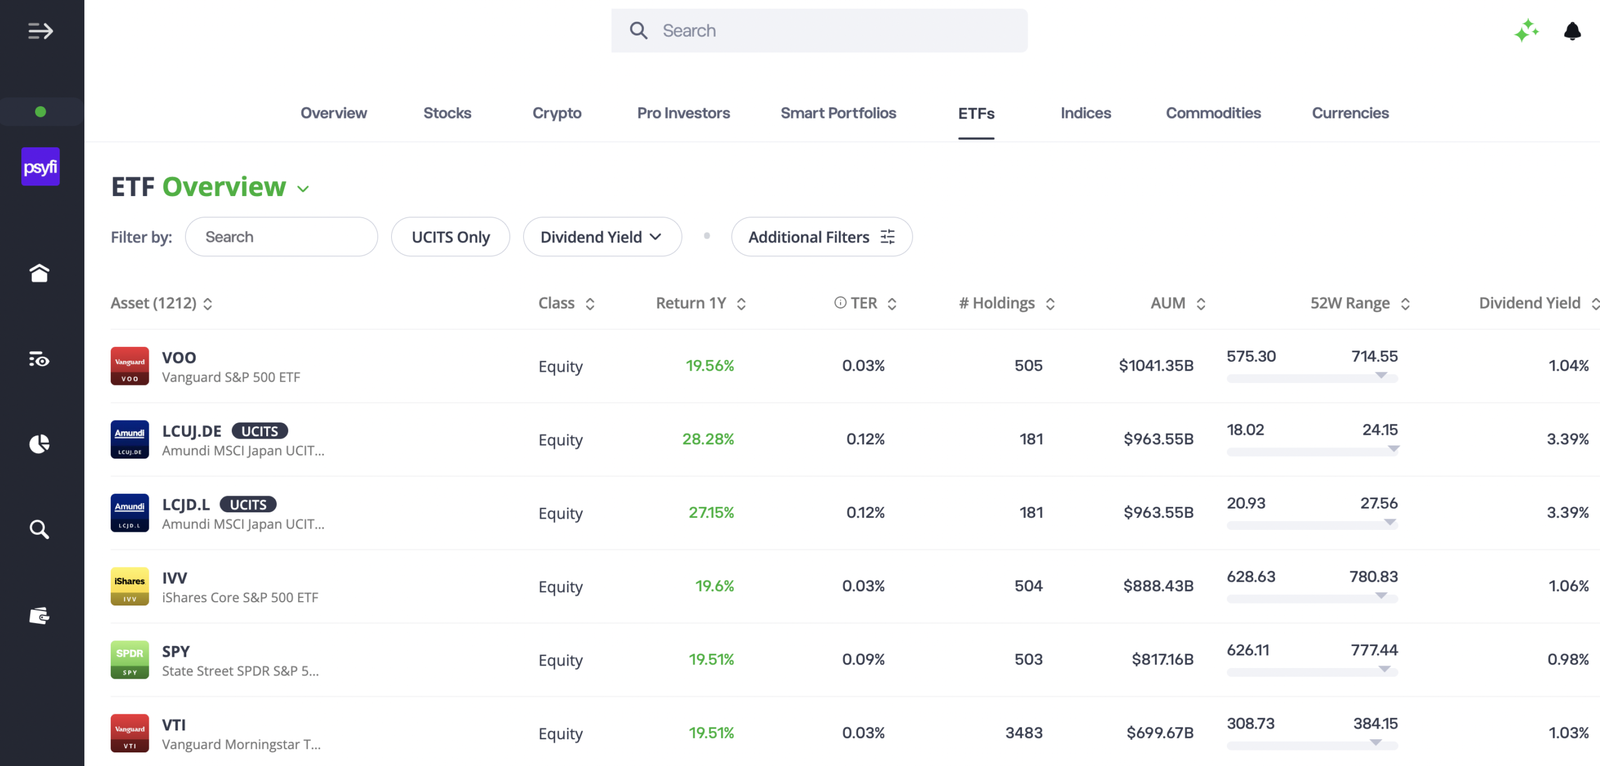Focus the top global Search field

click(x=819, y=31)
